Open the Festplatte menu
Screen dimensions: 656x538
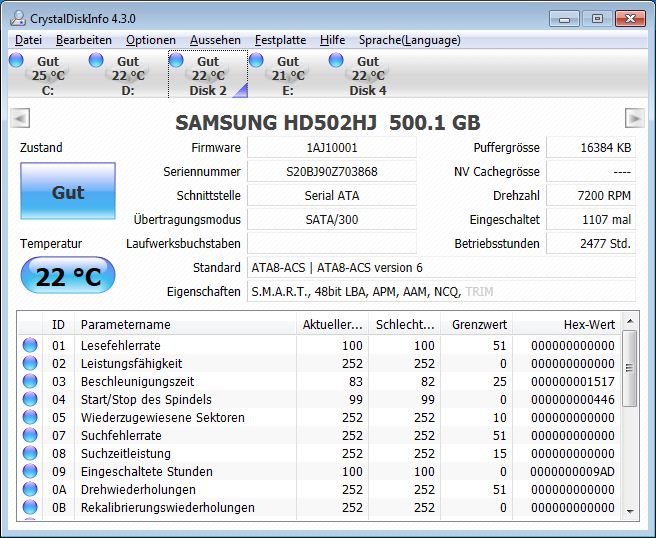pyautogui.click(x=280, y=40)
